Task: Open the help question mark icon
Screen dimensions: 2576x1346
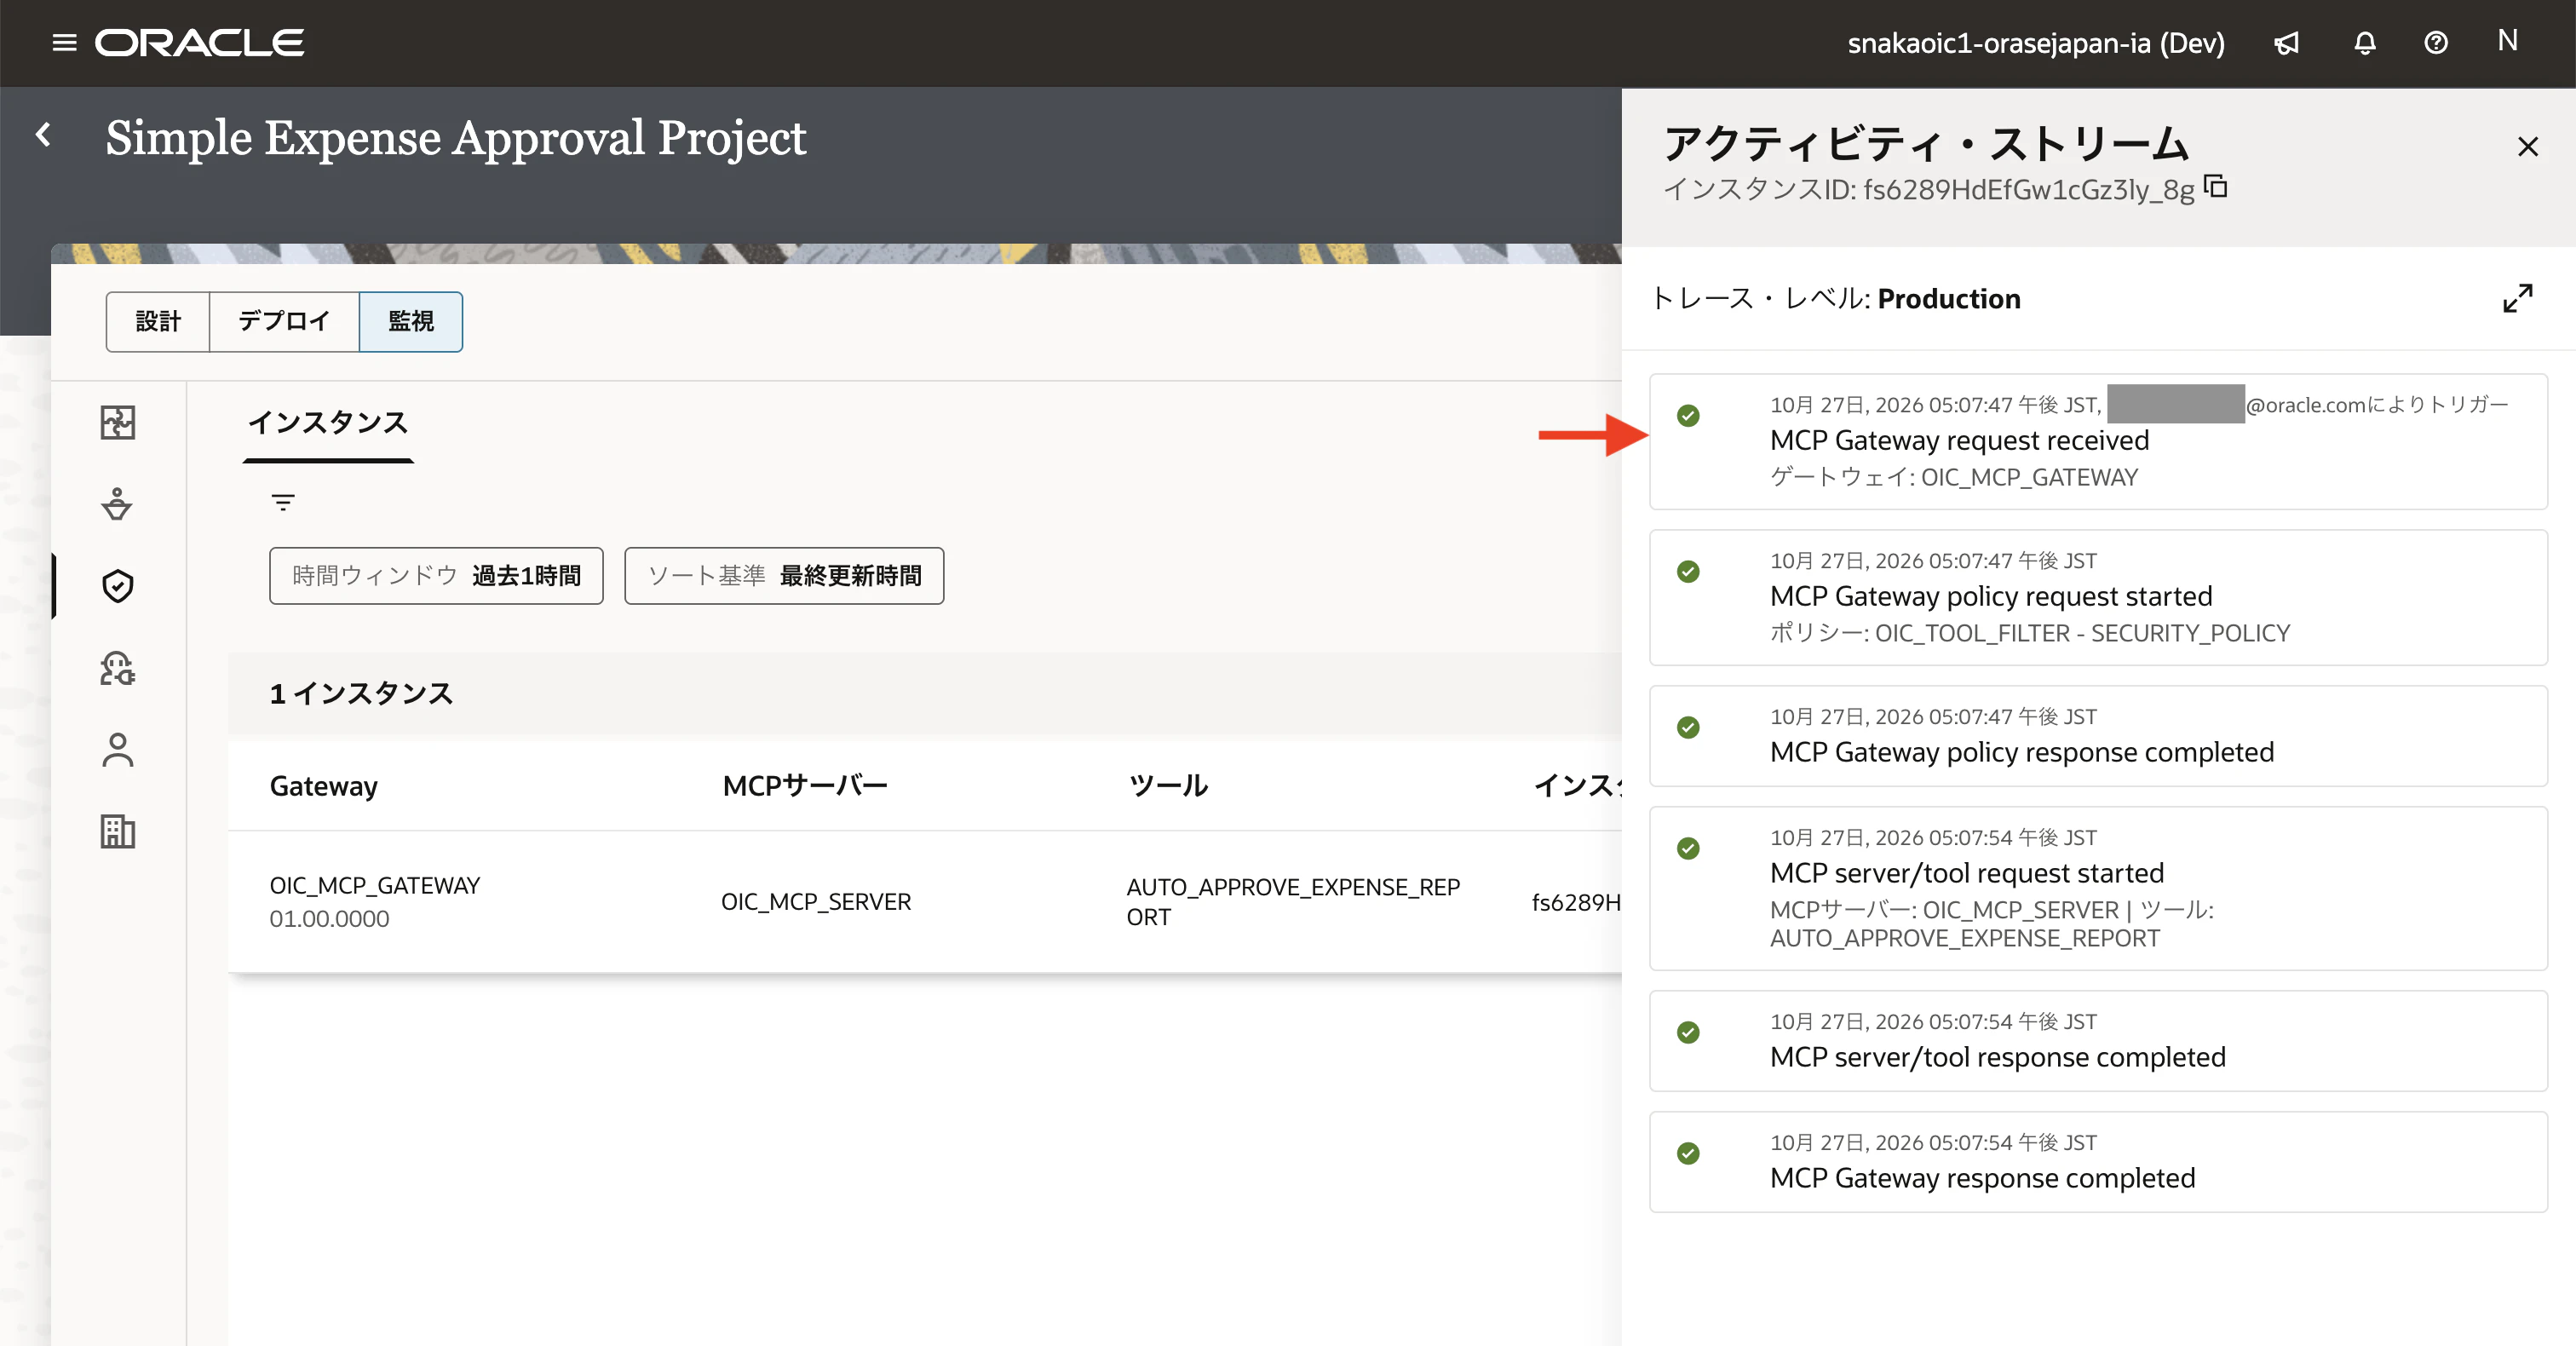Action: (2436, 43)
